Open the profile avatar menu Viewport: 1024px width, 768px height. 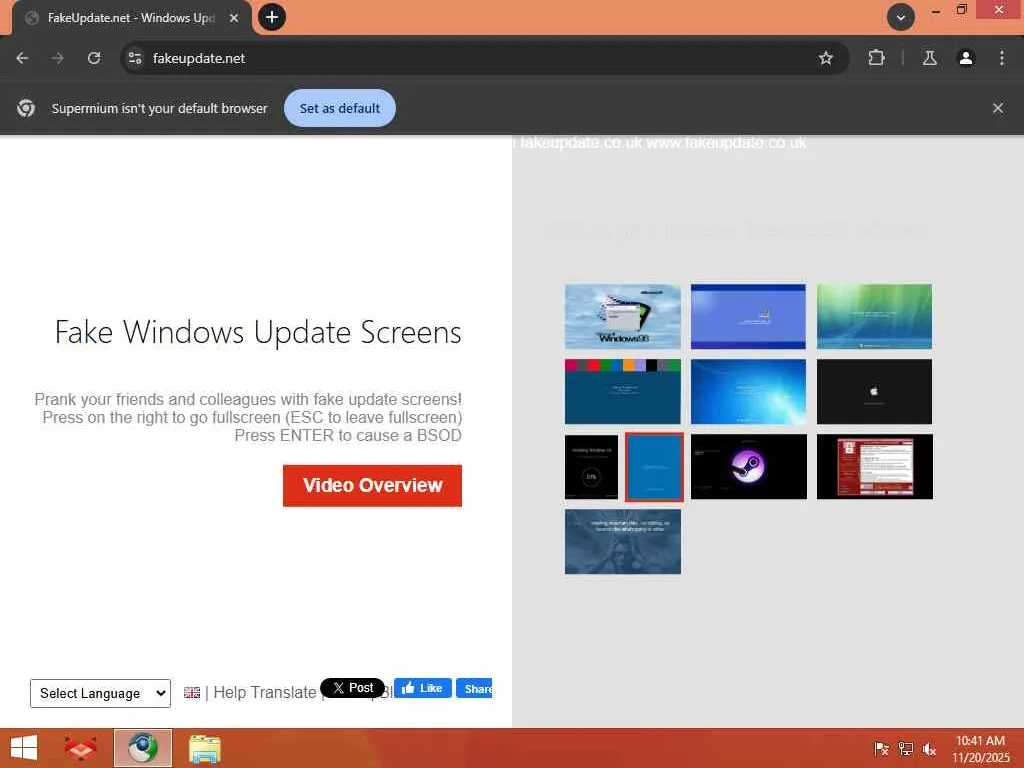(965, 58)
